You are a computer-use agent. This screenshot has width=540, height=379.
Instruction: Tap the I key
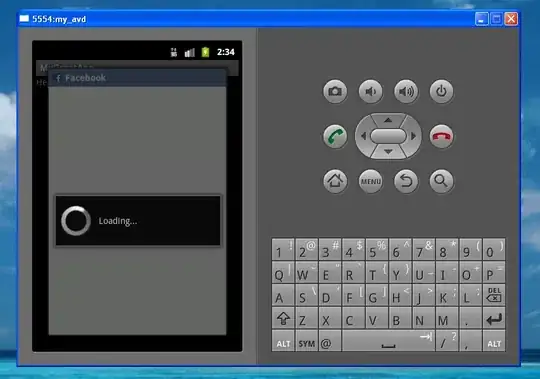447,272
